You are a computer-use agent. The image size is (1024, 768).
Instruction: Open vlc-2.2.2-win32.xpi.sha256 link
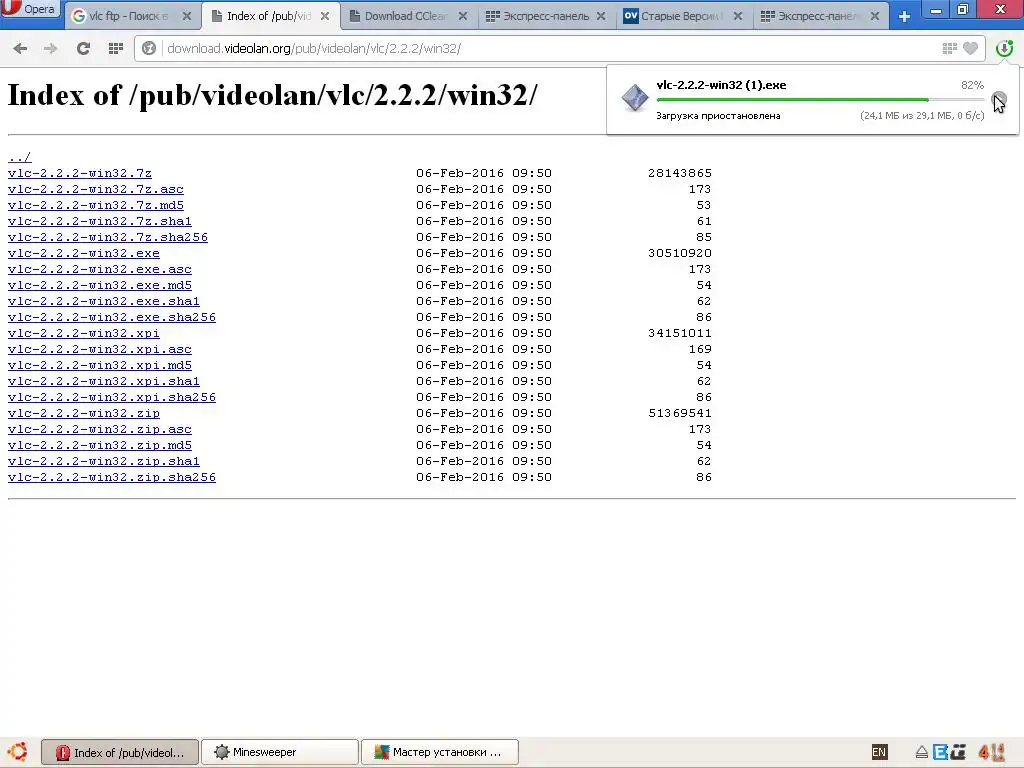[x=112, y=397]
